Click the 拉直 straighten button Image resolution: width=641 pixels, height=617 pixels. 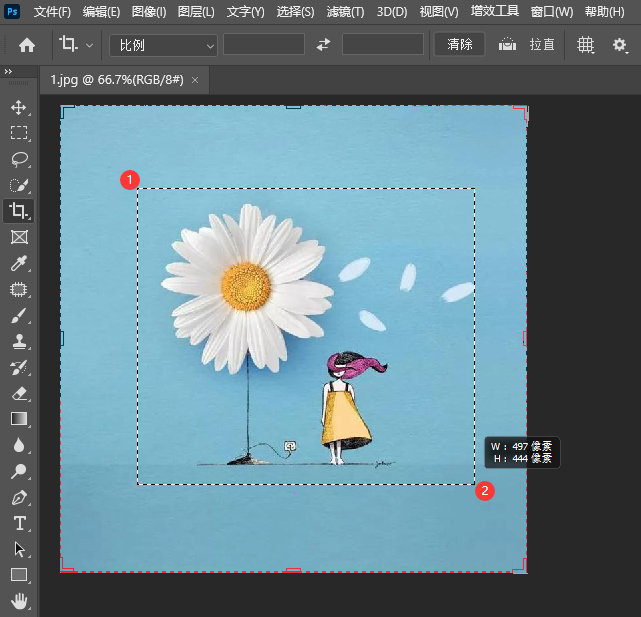542,45
